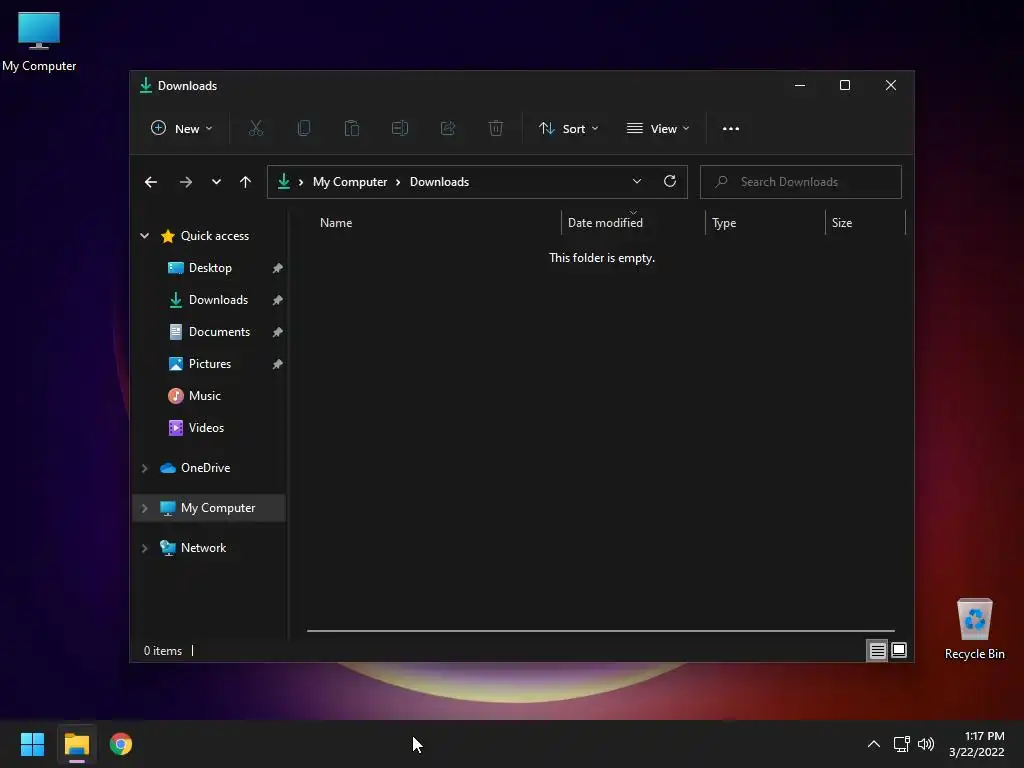Click File Explorer on the taskbar
Image resolution: width=1024 pixels, height=768 pixels.
77,744
